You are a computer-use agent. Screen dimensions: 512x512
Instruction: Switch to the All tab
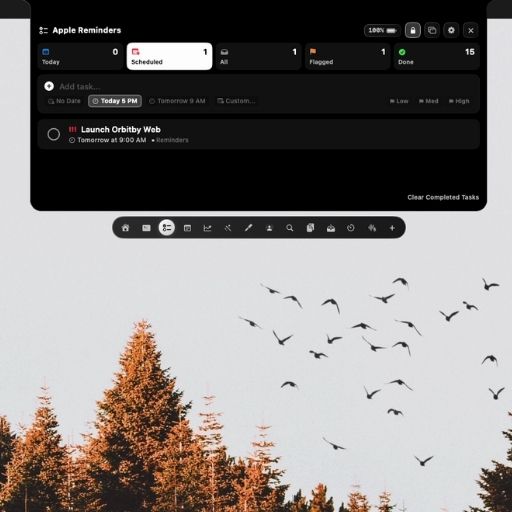point(258,56)
